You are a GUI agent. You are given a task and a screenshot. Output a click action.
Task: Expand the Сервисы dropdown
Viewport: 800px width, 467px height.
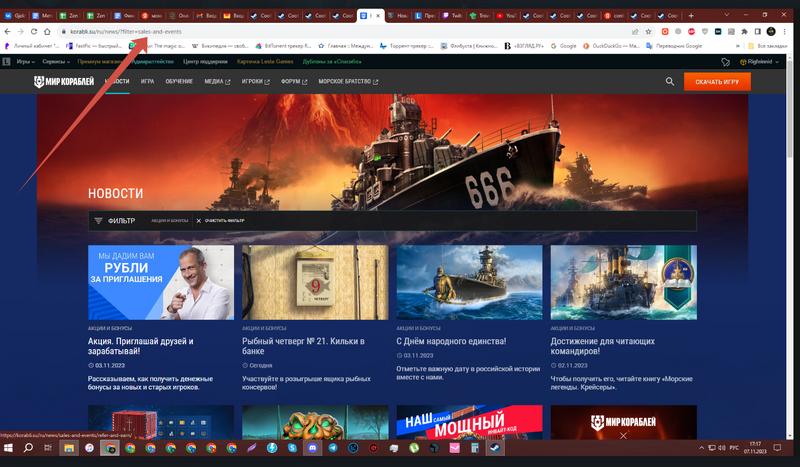(56, 62)
